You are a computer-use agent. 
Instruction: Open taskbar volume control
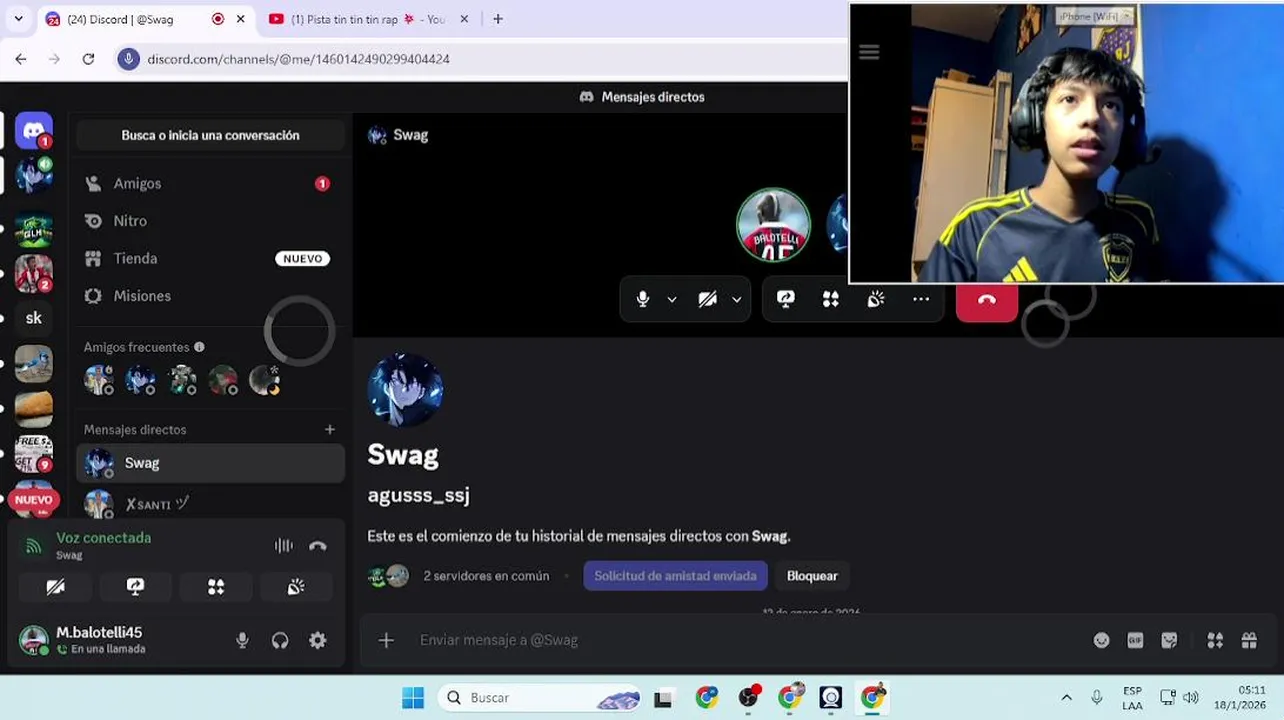[1190, 698]
